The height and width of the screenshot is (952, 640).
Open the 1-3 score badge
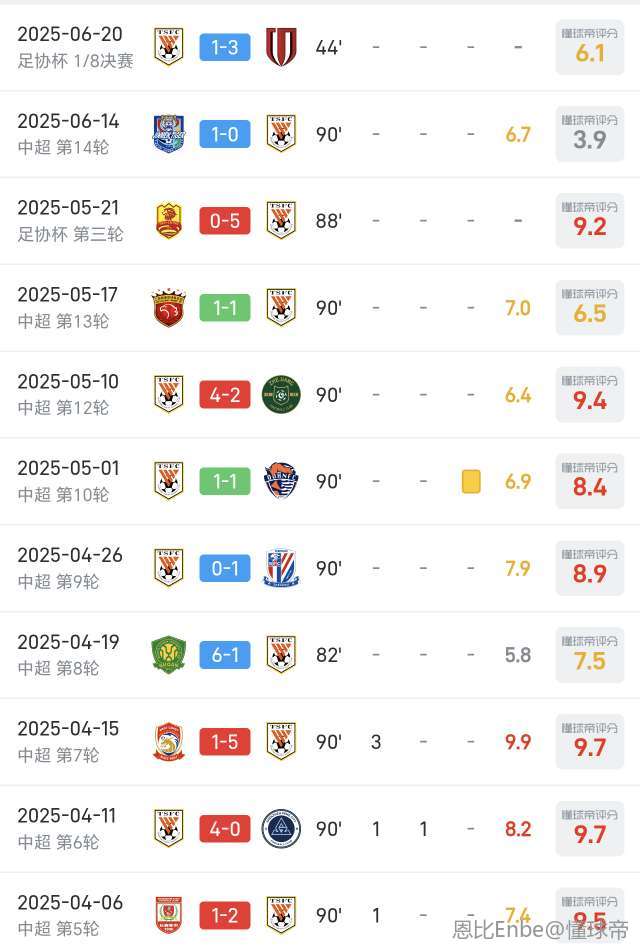(225, 47)
